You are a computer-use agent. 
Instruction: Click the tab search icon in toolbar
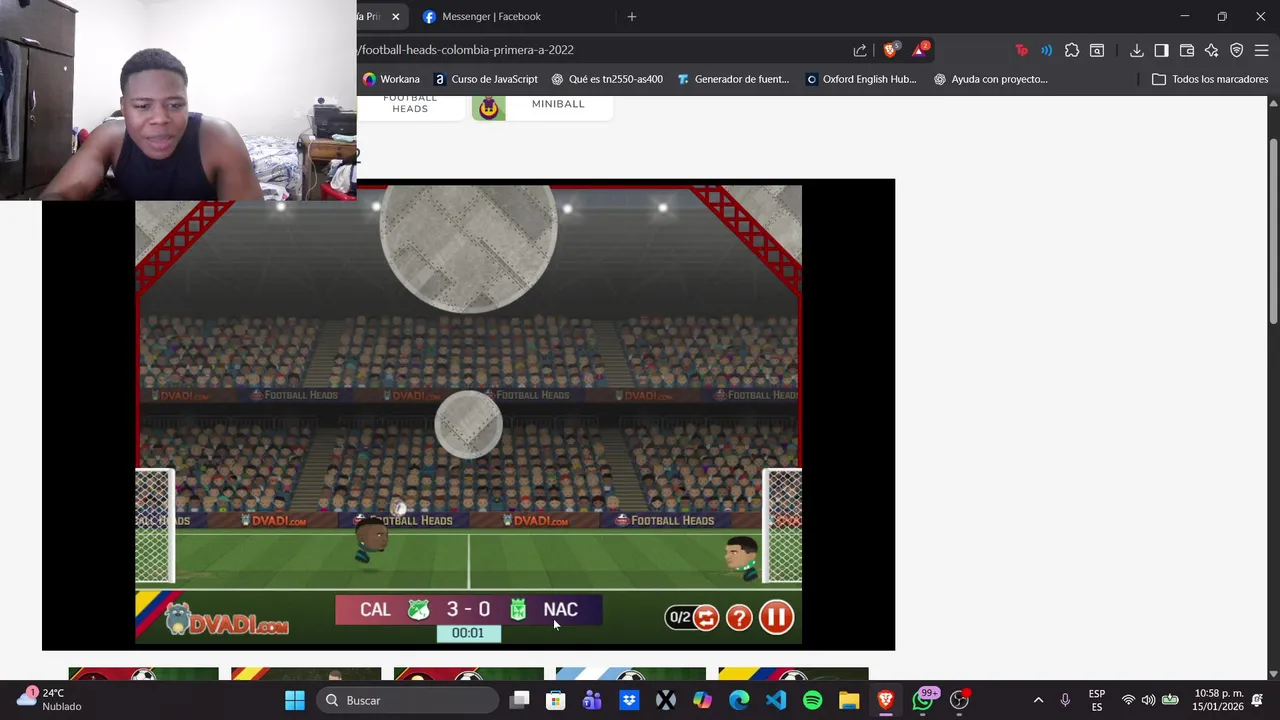[1097, 50]
